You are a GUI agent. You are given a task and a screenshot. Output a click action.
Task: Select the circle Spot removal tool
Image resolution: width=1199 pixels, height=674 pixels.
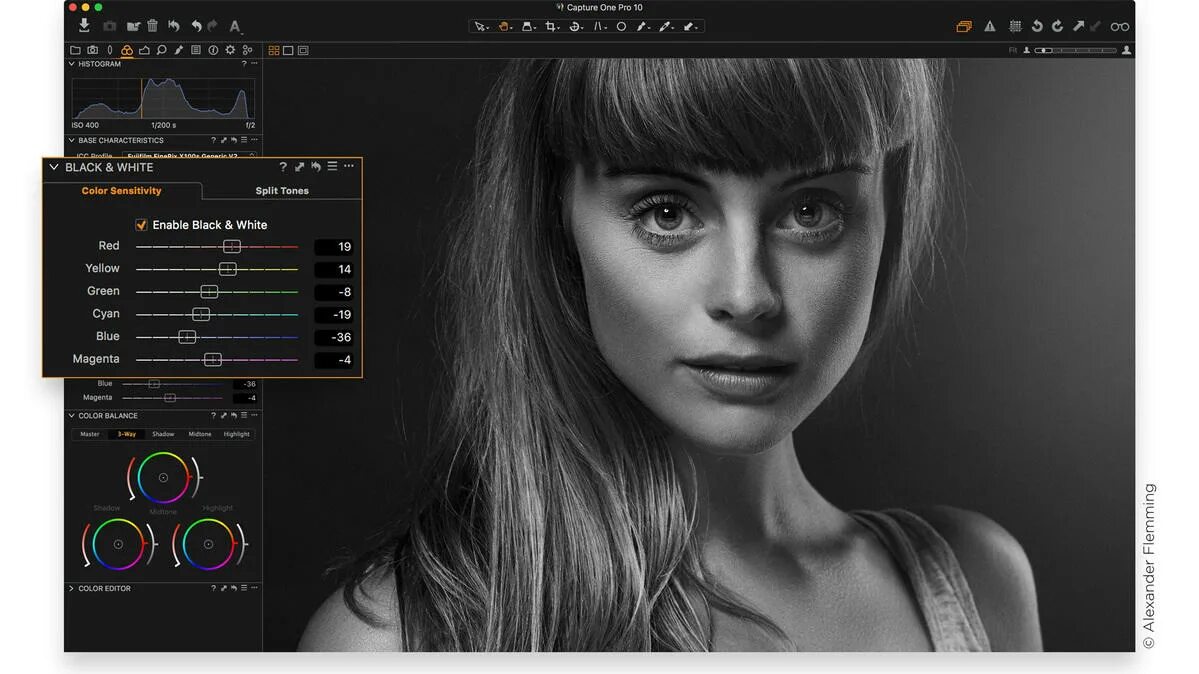[621, 26]
